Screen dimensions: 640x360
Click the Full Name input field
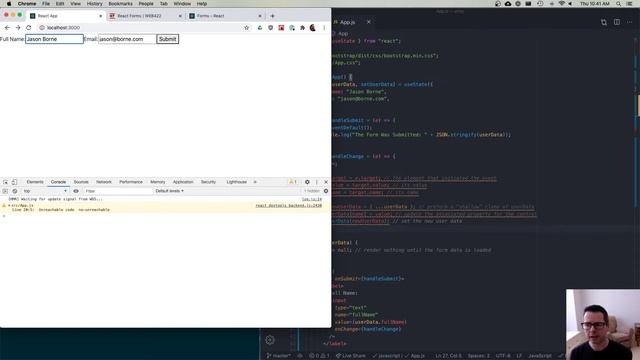click(x=54, y=39)
